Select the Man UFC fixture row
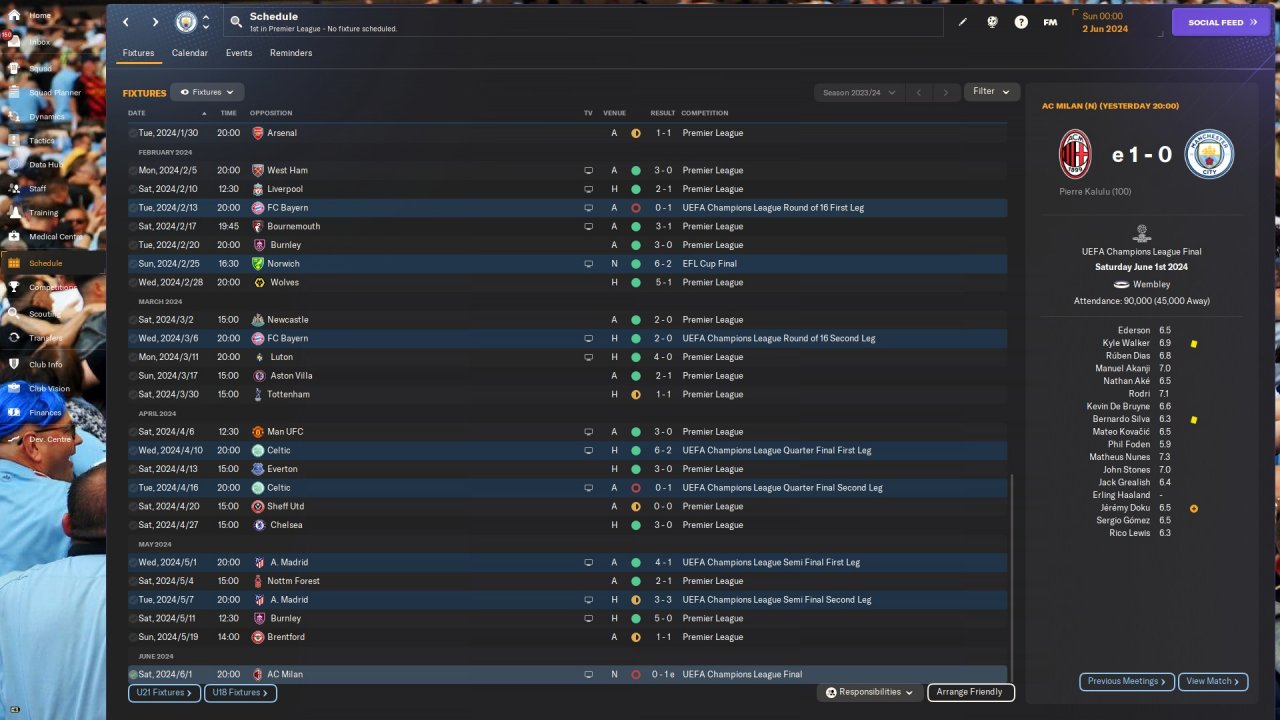Screen dimensions: 1280x720 pyautogui.click(x=567, y=432)
